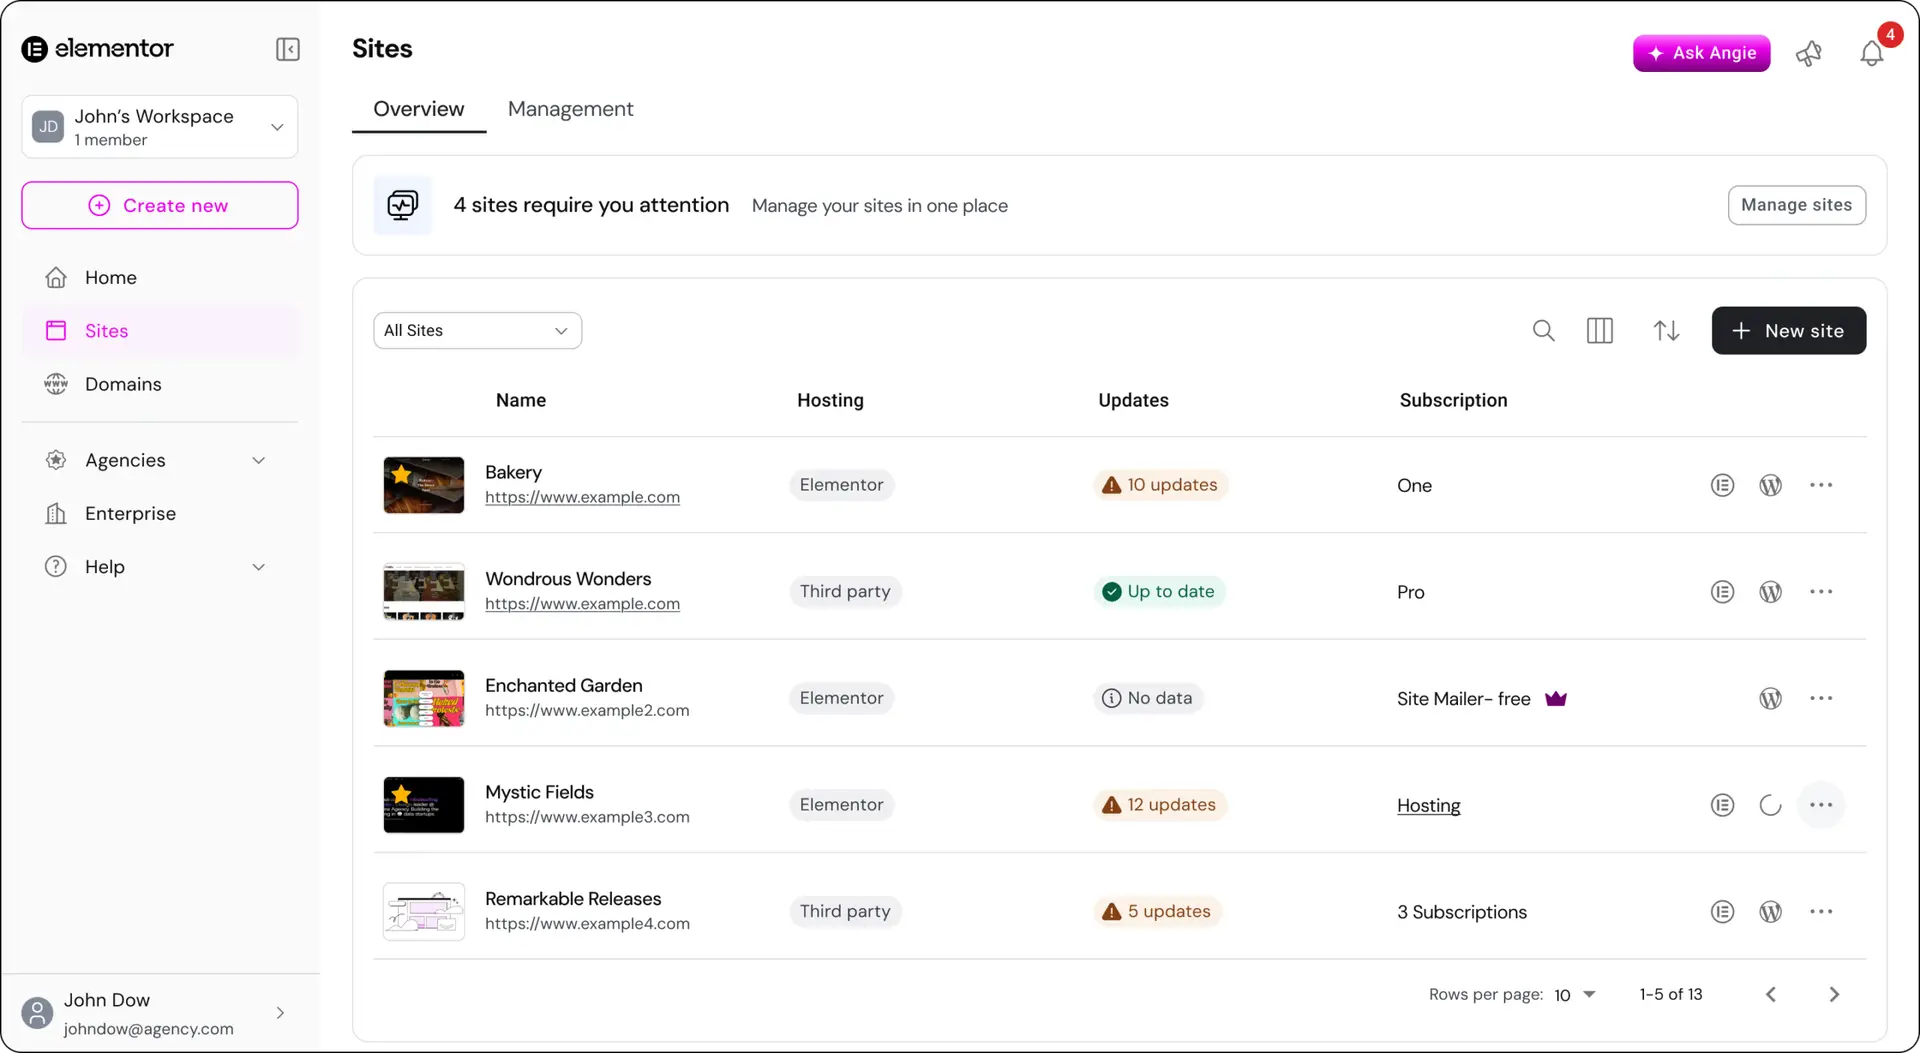Click crown icon beside Site Mailer- free

pyautogui.click(x=1555, y=698)
